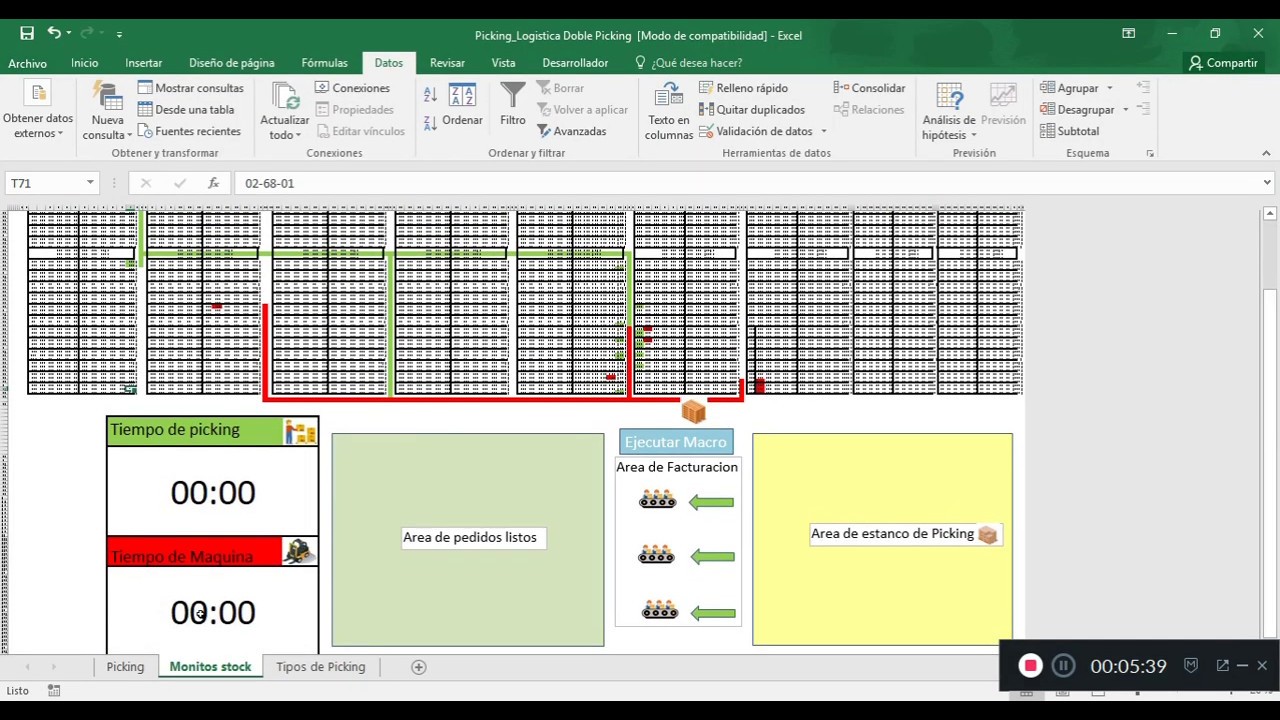Click the Redo arrow icon
The height and width of the screenshot is (720, 1280).
[86, 34]
